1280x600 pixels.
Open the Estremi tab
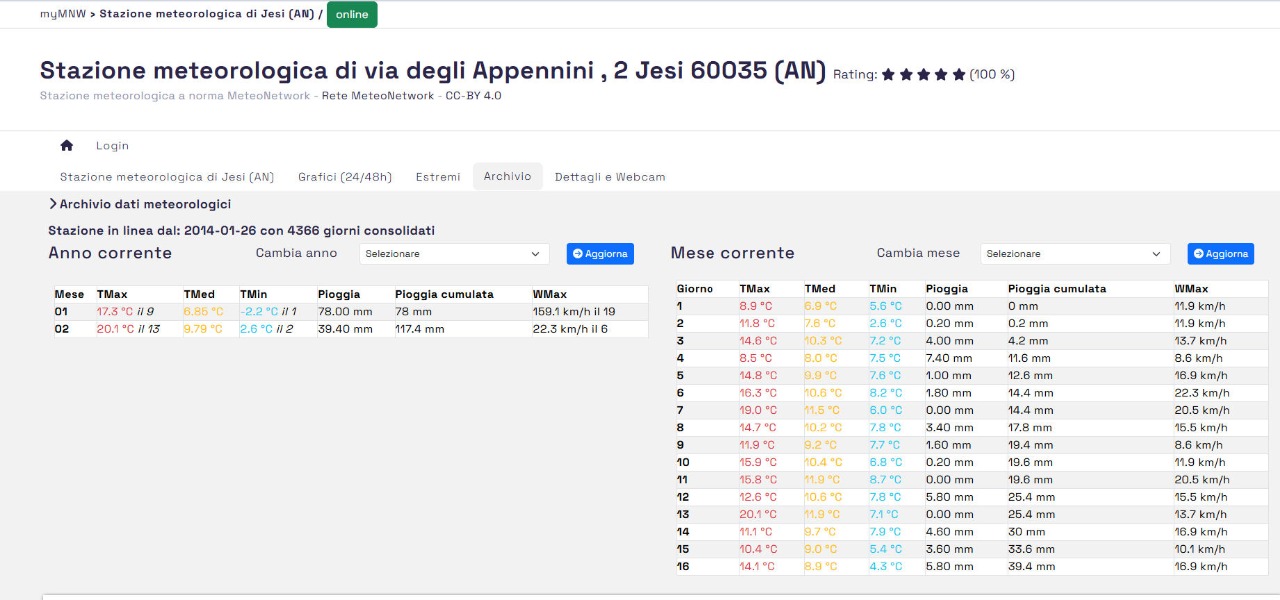pos(438,177)
